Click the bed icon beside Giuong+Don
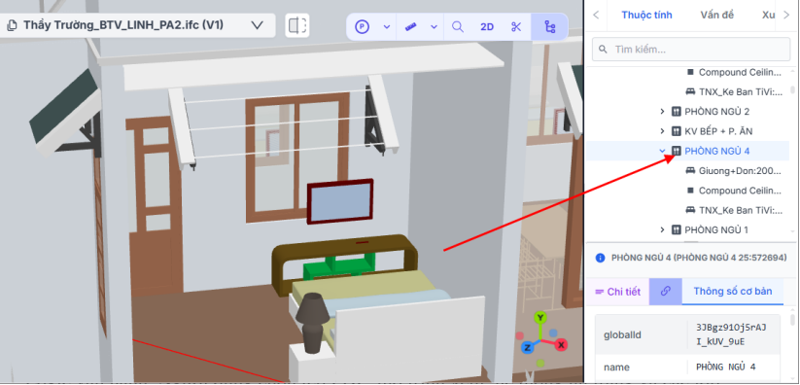800x385 pixels. (x=690, y=171)
